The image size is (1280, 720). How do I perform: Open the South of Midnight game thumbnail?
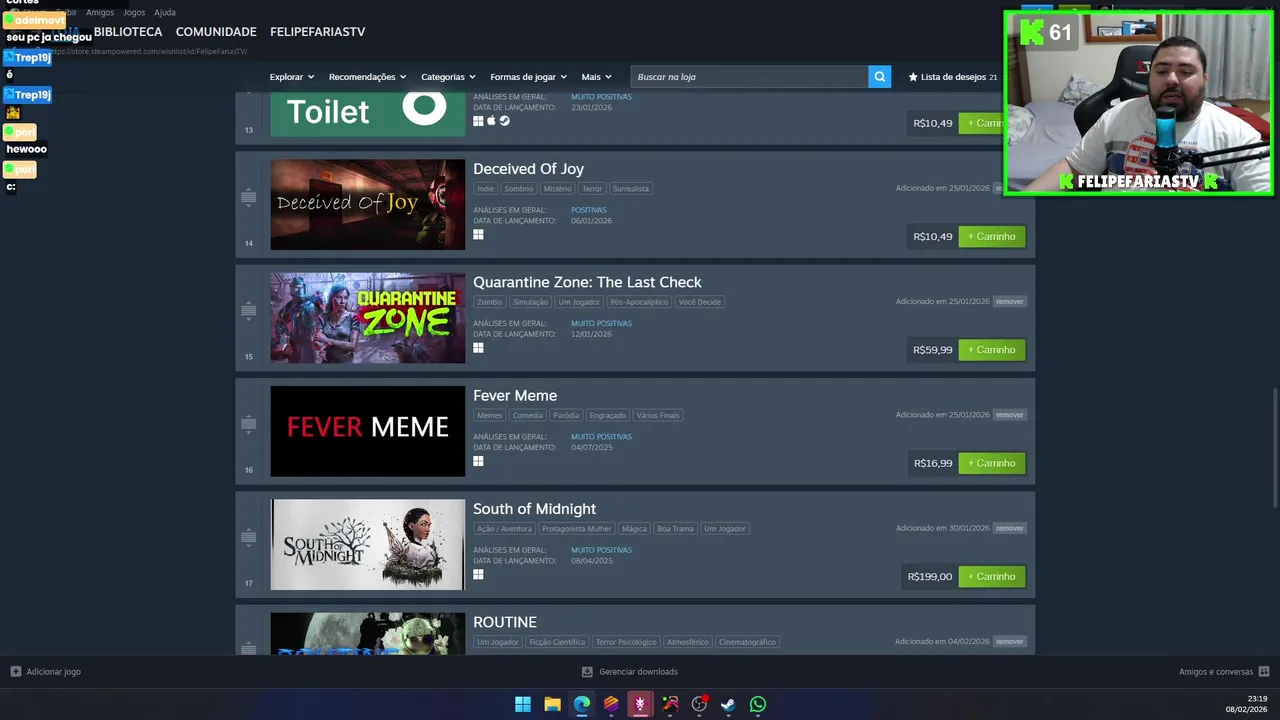click(x=367, y=544)
